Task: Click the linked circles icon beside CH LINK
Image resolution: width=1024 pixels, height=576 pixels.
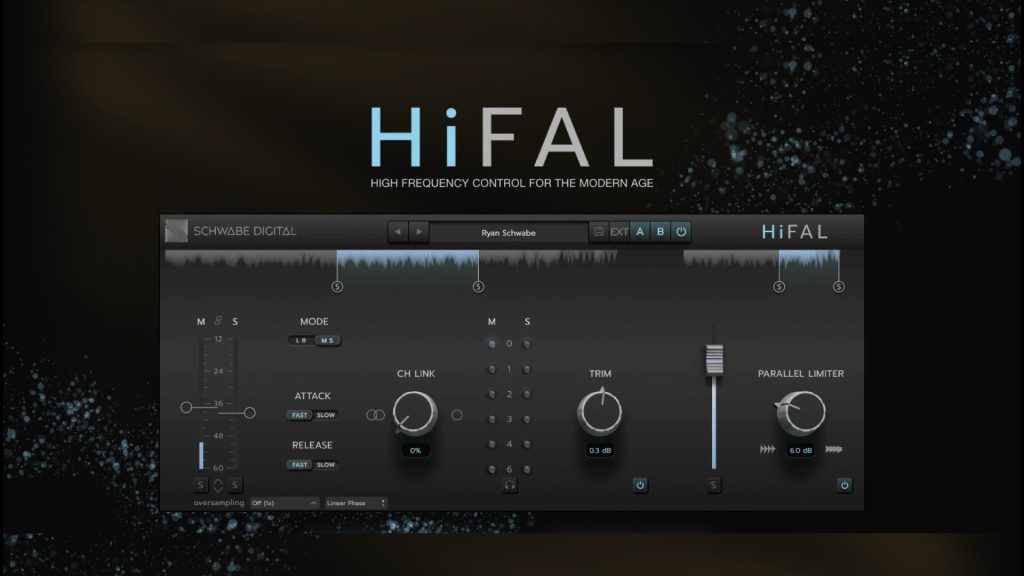Action: (x=375, y=414)
